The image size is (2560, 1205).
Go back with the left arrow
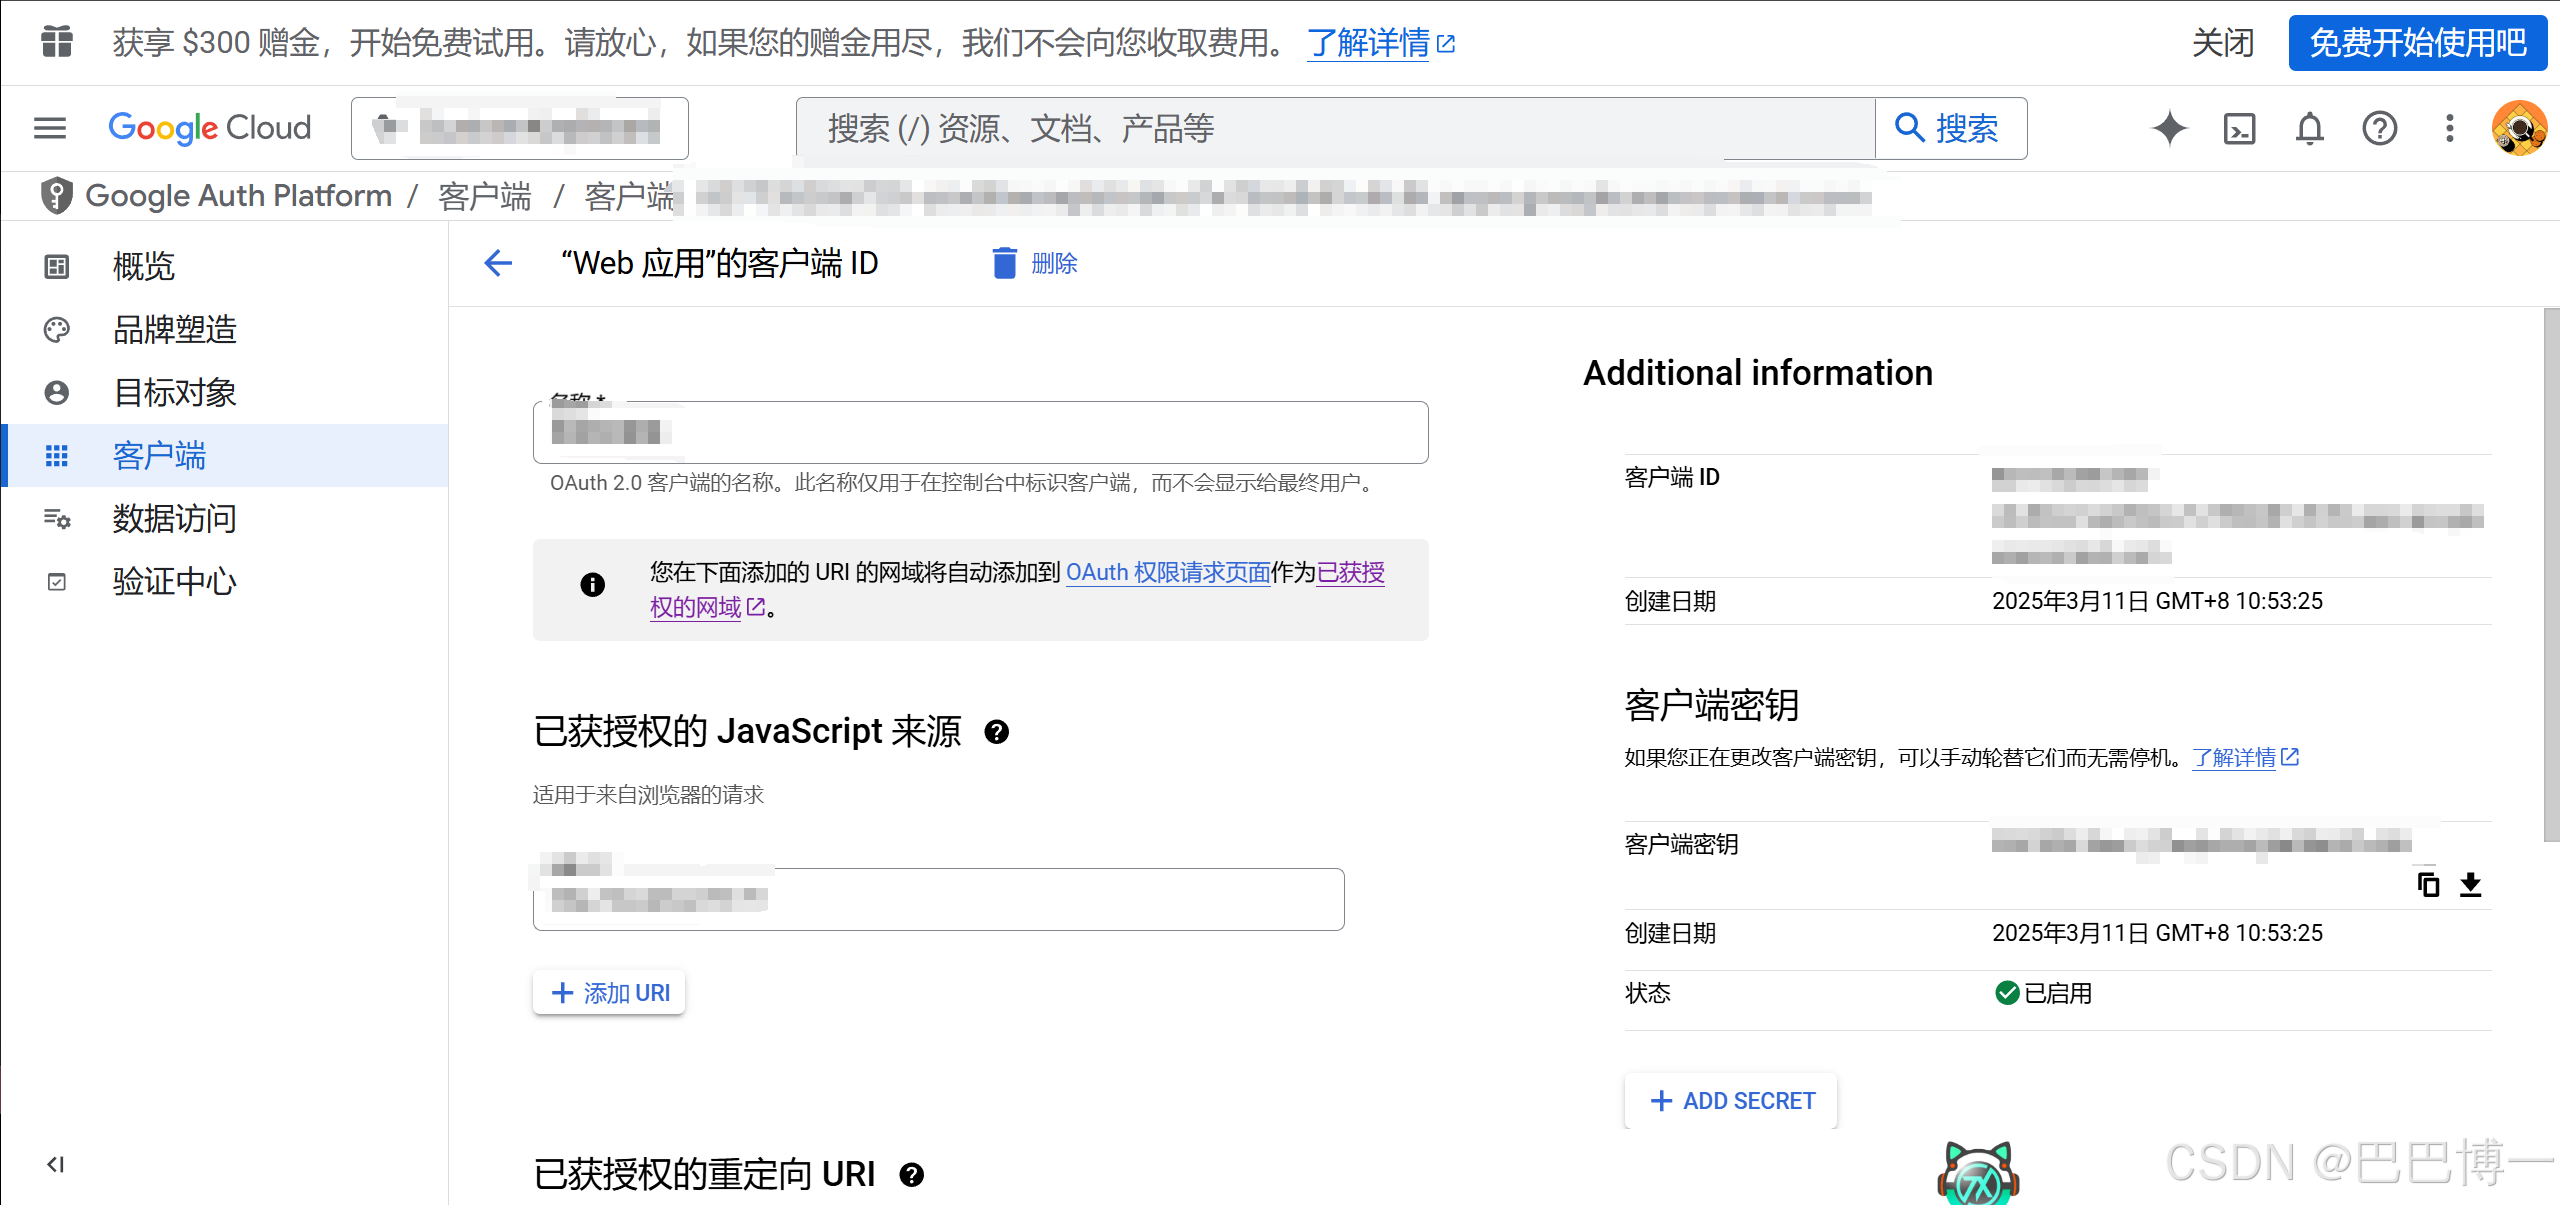[x=498, y=263]
